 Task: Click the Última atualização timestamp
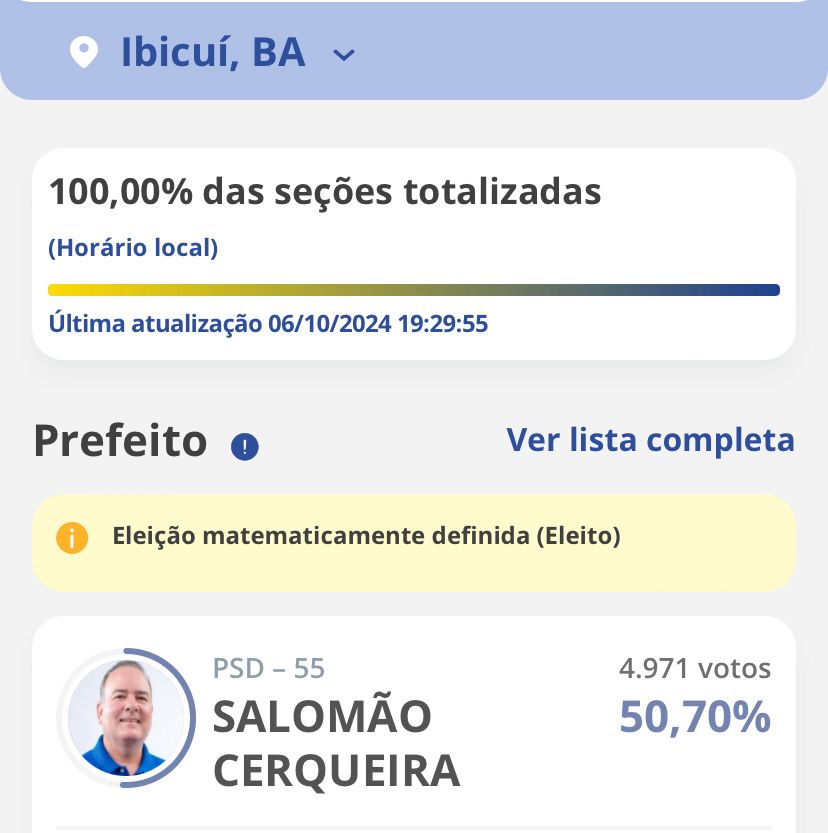tap(268, 324)
